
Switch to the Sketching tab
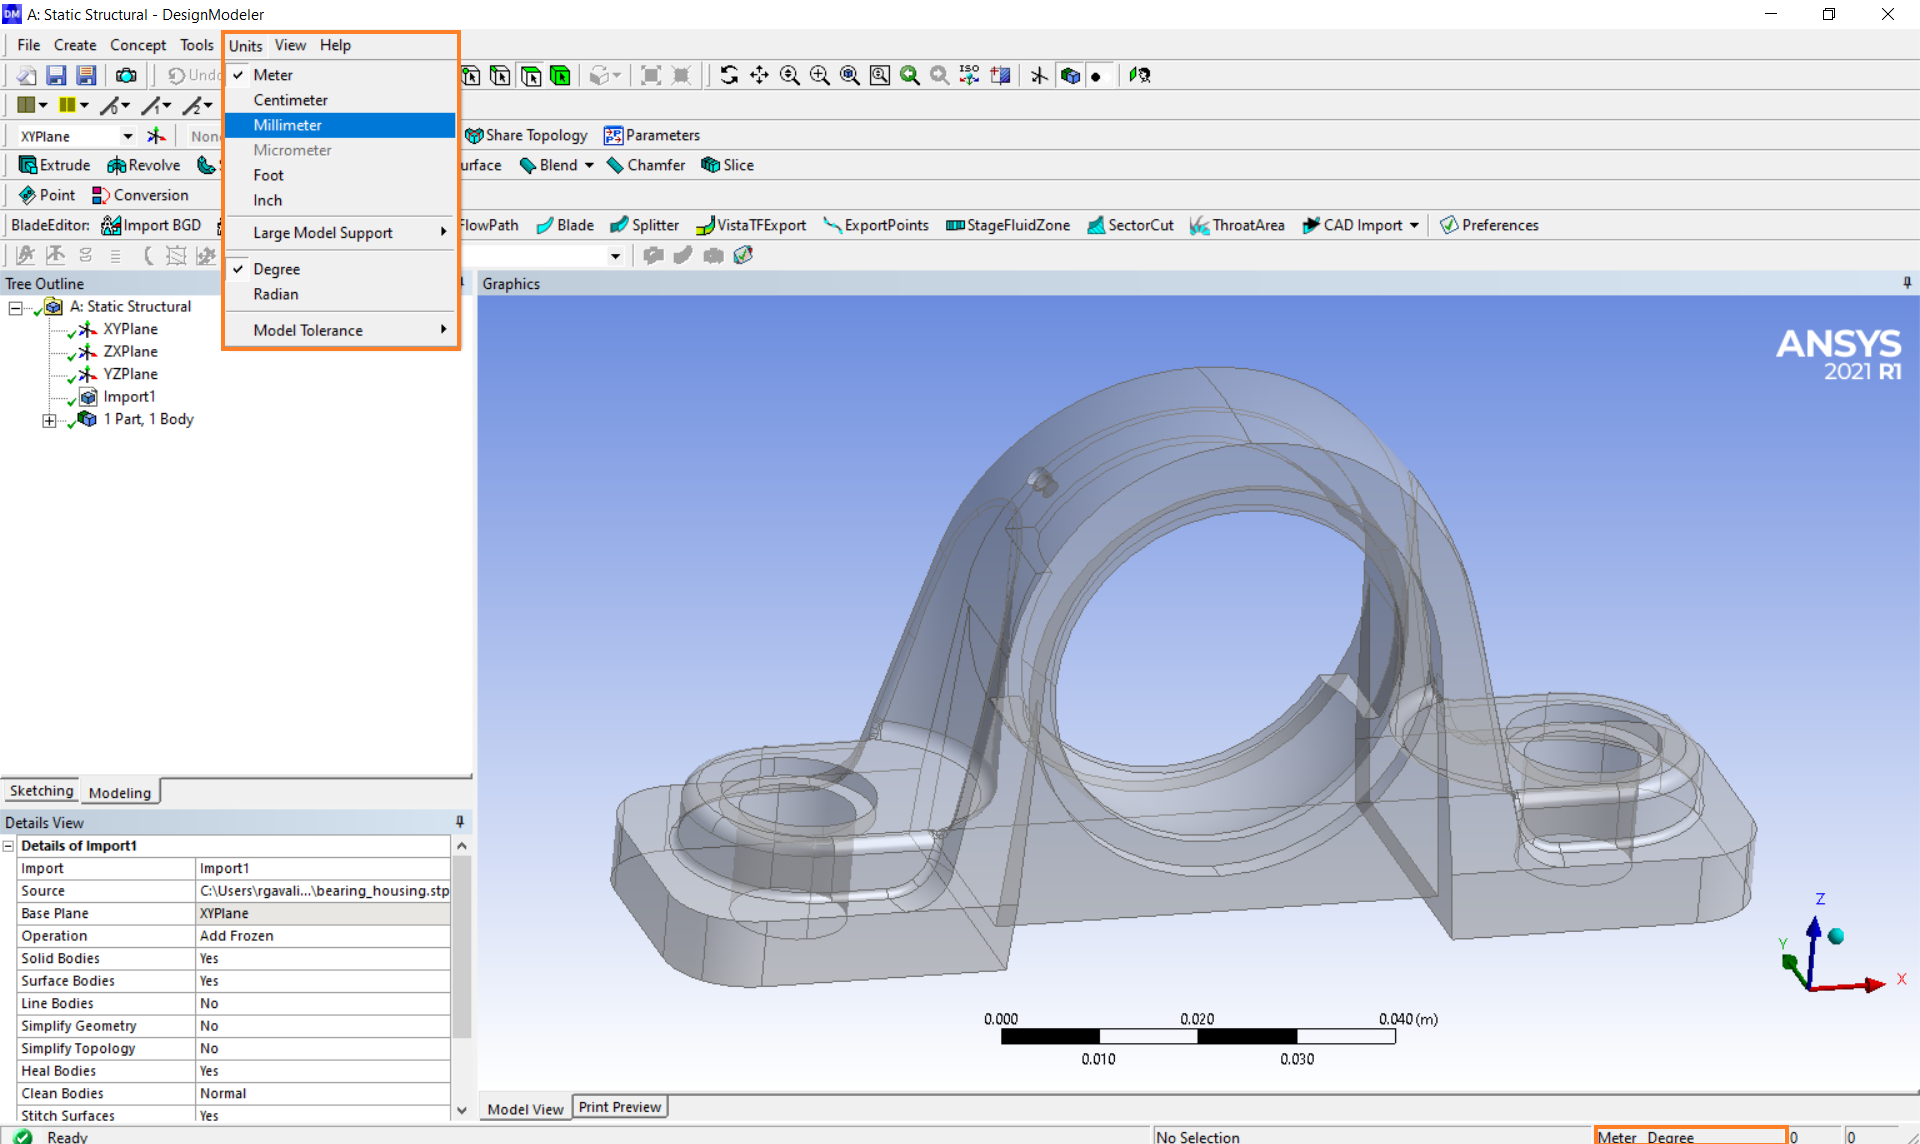[41, 791]
